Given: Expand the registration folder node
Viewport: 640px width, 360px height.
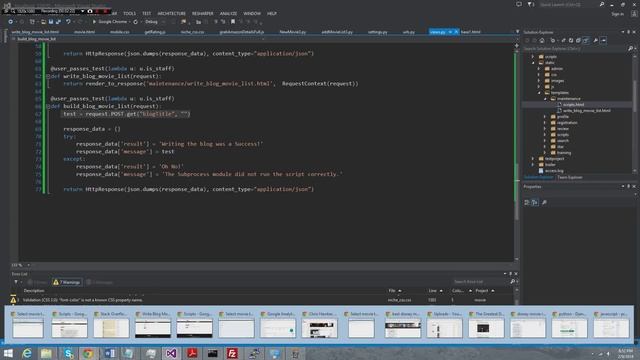Looking at the screenshot, I should click(x=545, y=123).
